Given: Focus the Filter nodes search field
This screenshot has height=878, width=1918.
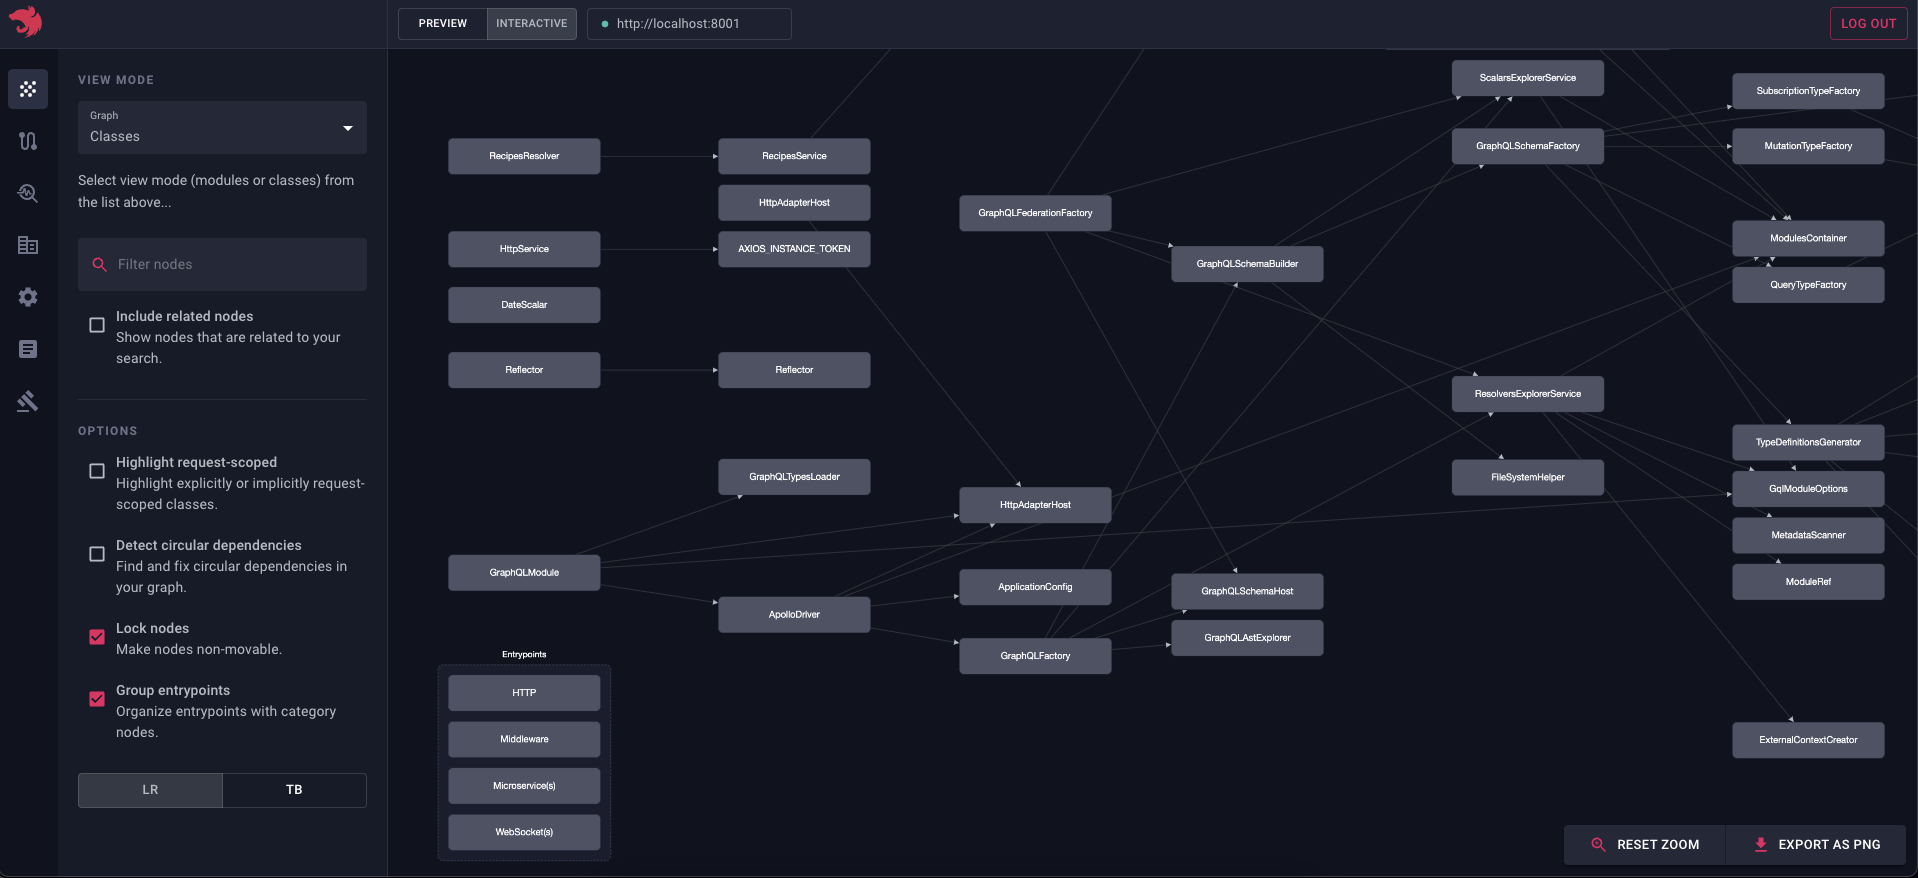Looking at the screenshot, I should click(235, 264).
